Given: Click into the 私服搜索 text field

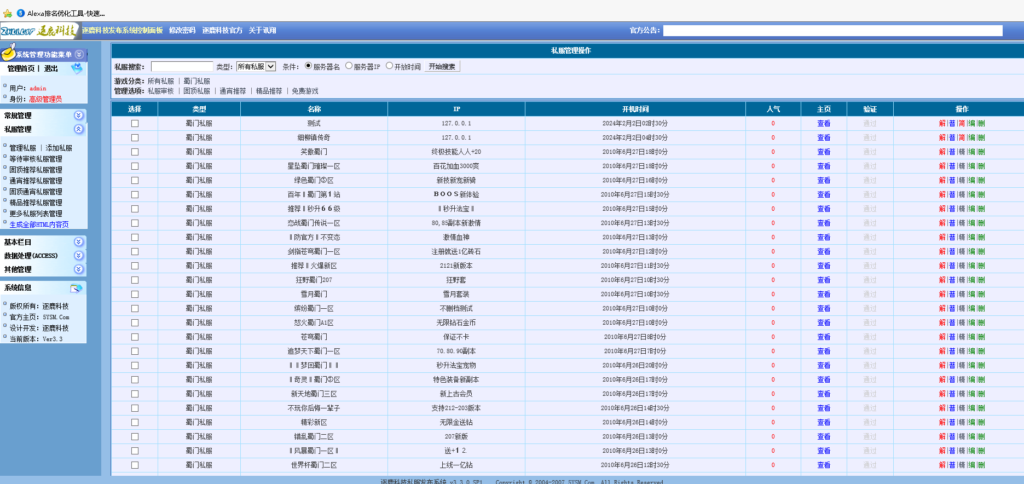Looking at the screenshot, I should pos(181,66).
